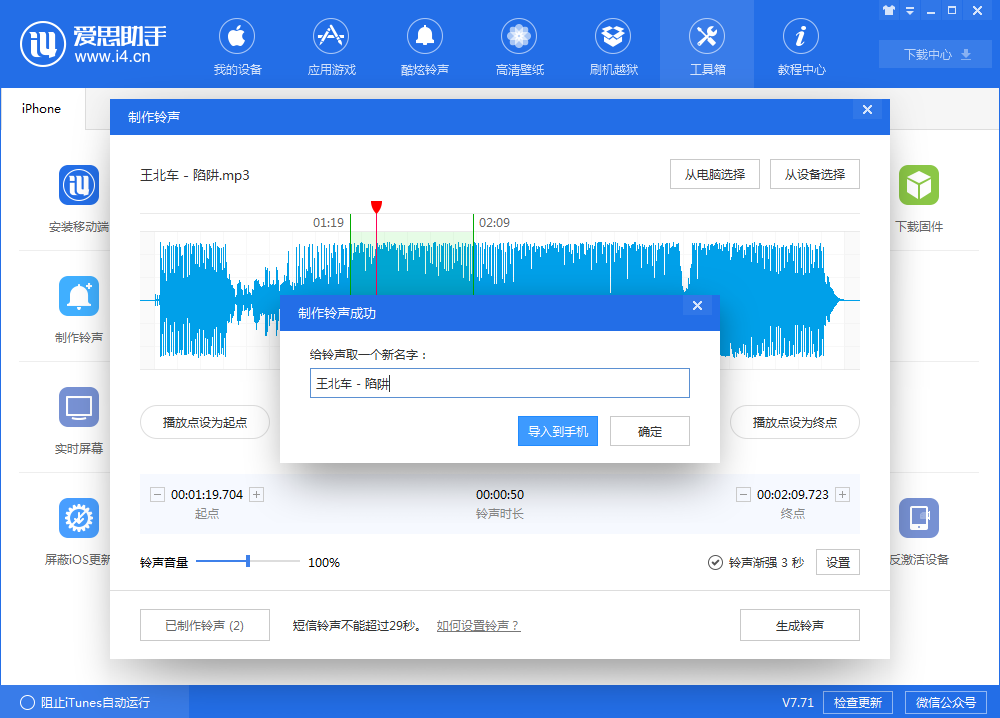Select 工具箱 wrench icon

point(707,37)
